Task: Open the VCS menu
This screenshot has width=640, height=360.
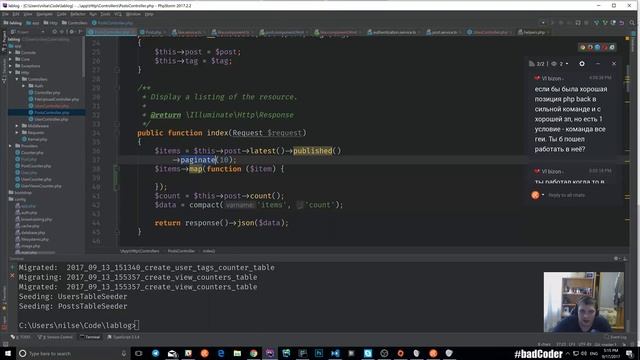Action: [118, 14]
